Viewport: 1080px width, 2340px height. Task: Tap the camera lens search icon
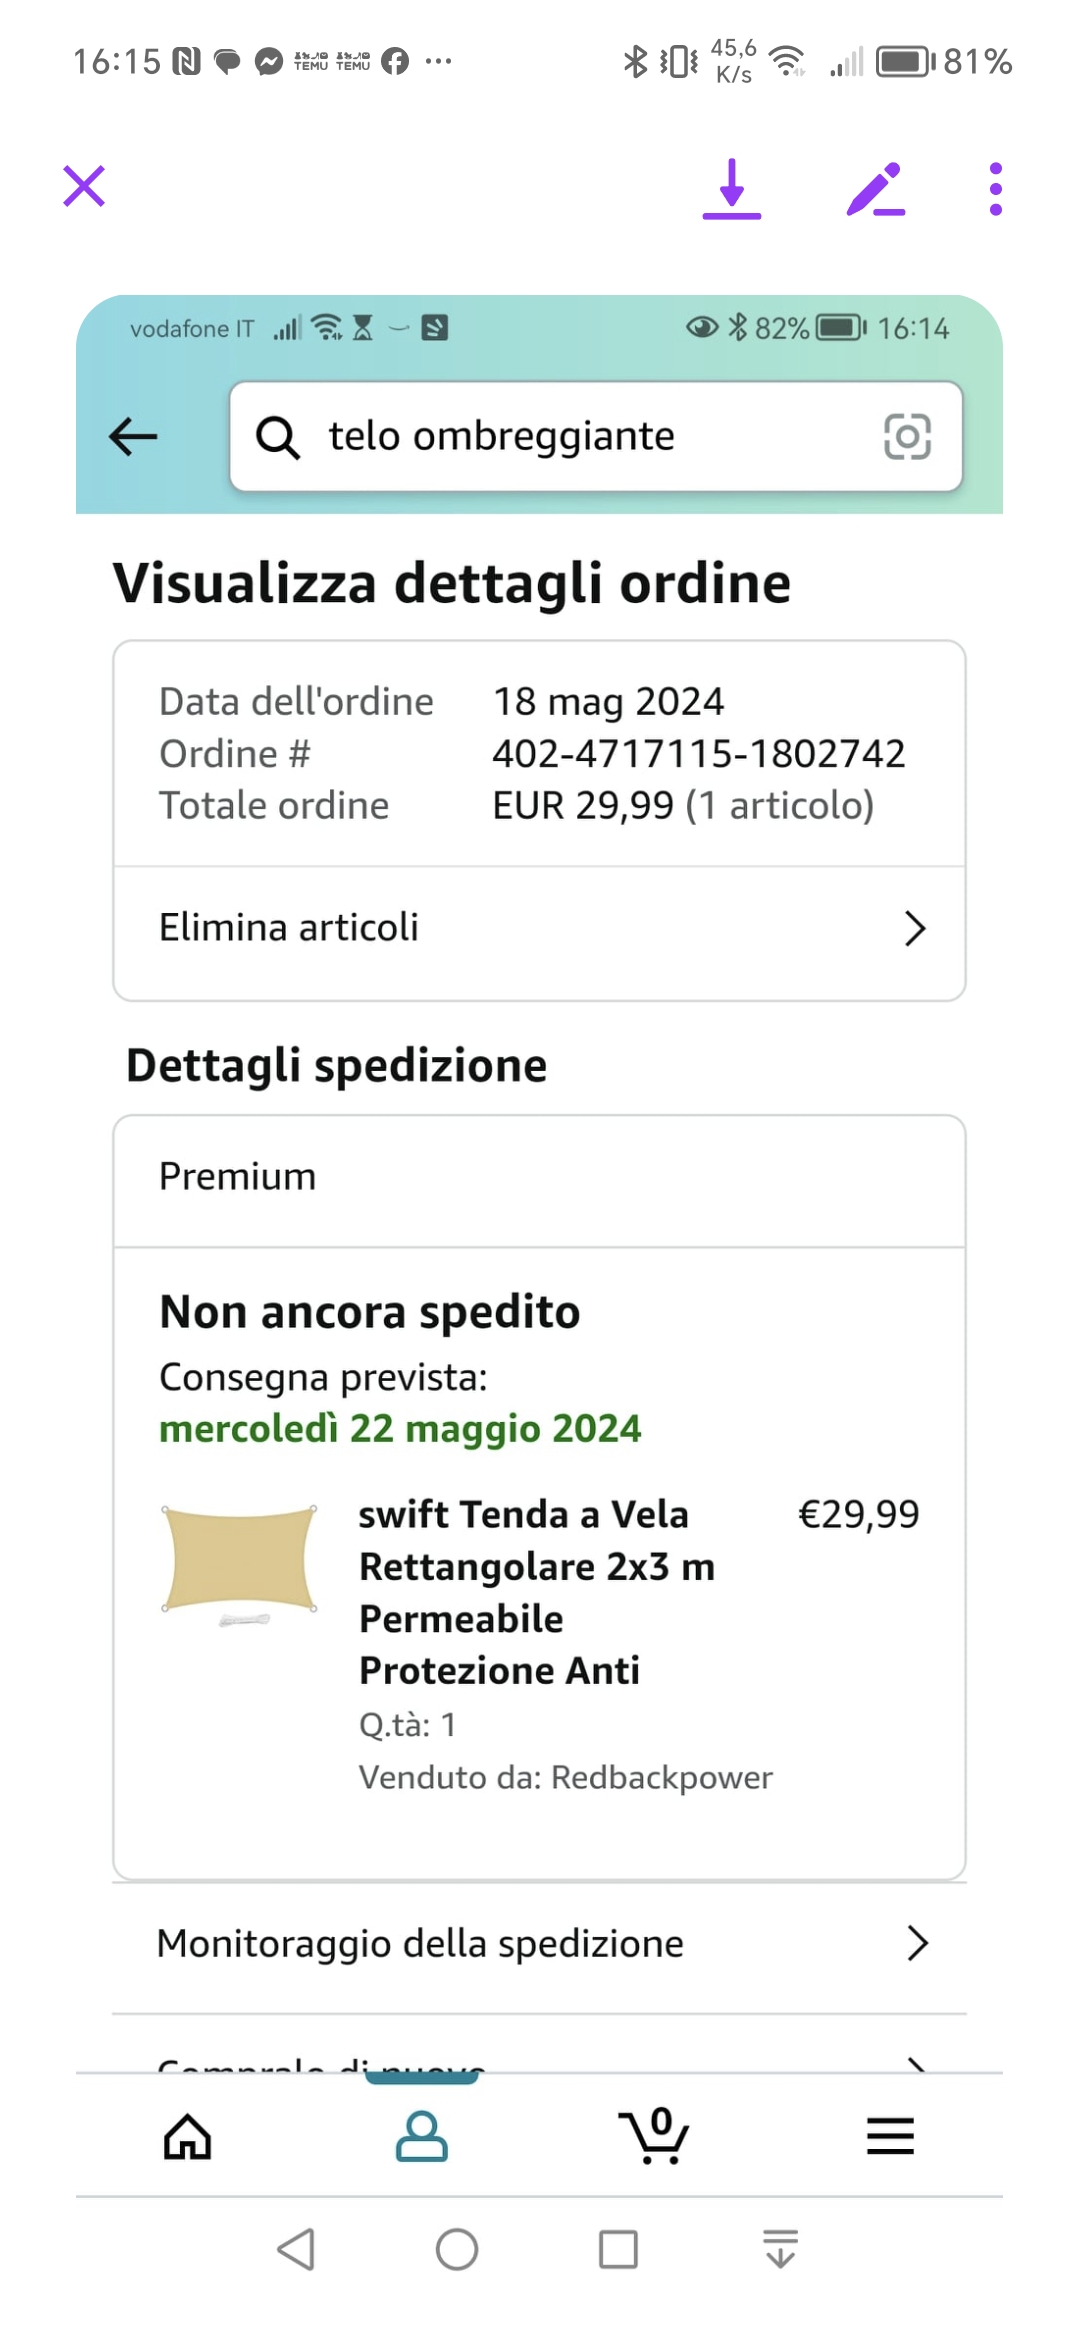pos(907,437)
